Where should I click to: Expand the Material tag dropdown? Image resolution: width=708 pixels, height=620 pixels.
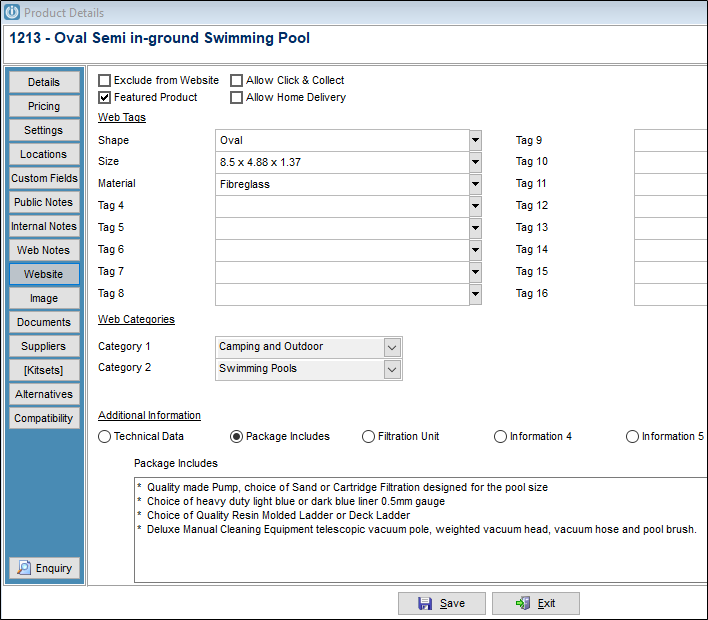pyautogui.click(x=475, y=184)
